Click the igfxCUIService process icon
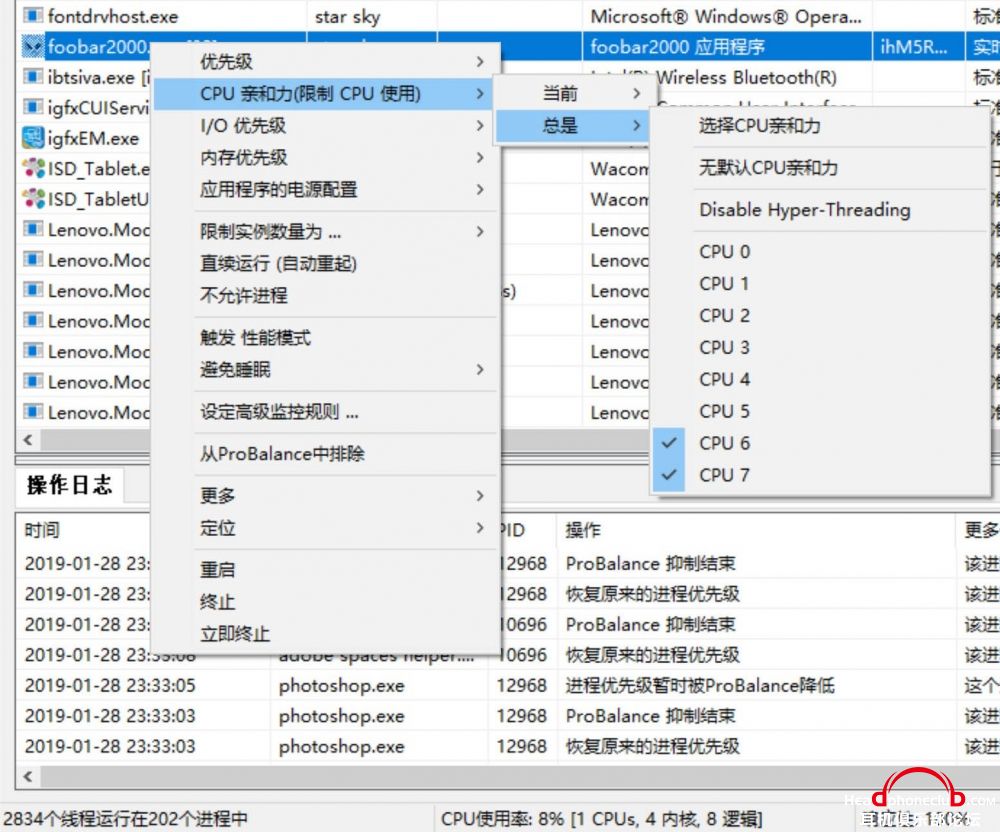This screenshot has width=1000, height=832. [x=33, y=106]
